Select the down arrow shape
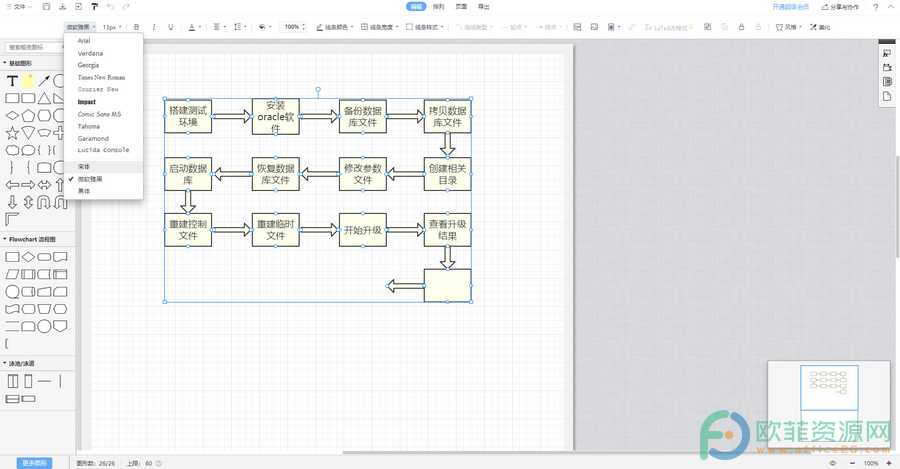The image size is (900, 469). click(x=12, y=202)
